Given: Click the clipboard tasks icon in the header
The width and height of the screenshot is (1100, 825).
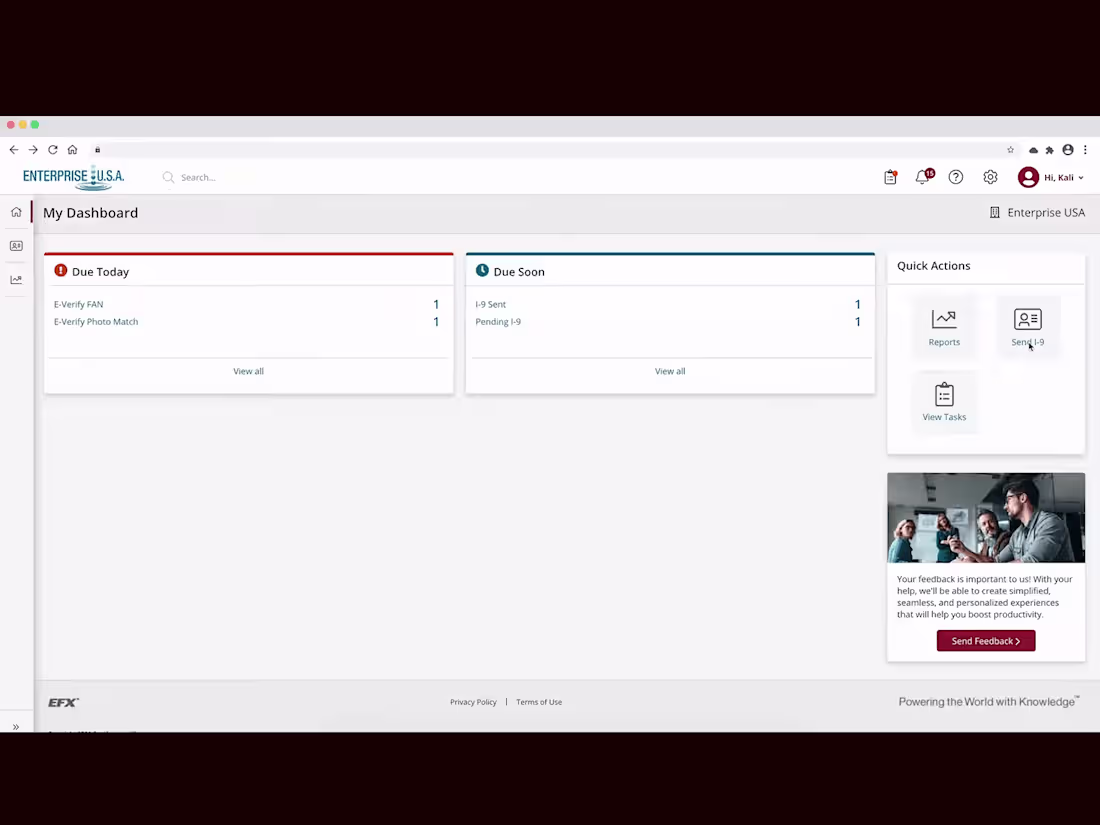Looking at the screenshot, I should pyautogui.click(x=890, y=177).
